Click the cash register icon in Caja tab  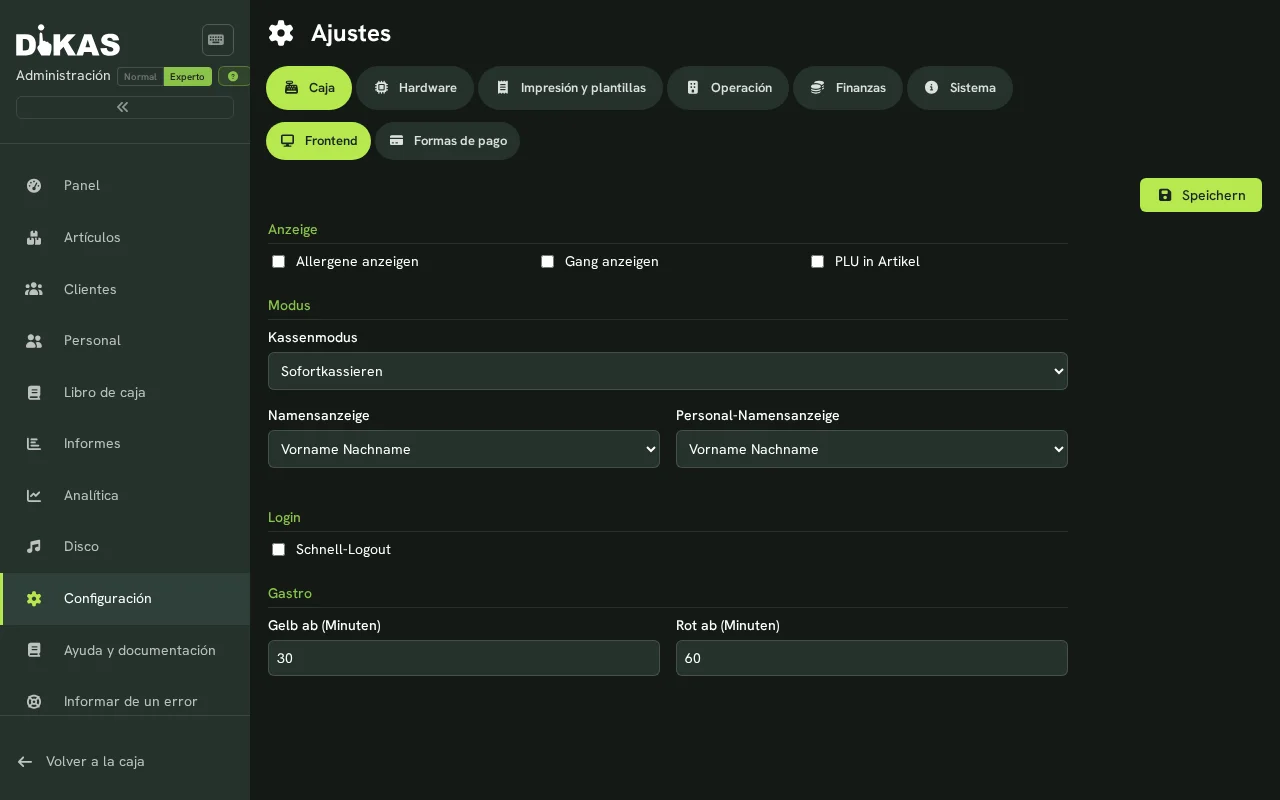(x=291, y=88)
